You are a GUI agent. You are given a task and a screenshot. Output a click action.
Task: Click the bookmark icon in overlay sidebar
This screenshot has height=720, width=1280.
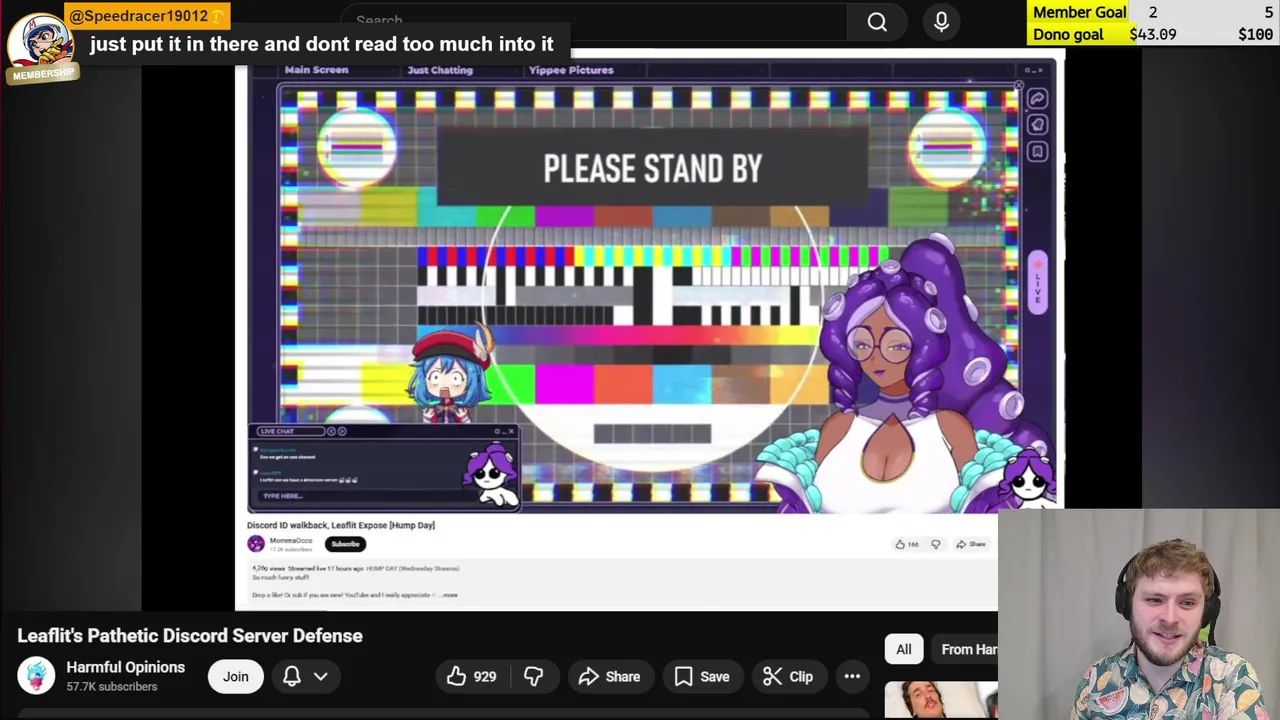pos(1037,152)
